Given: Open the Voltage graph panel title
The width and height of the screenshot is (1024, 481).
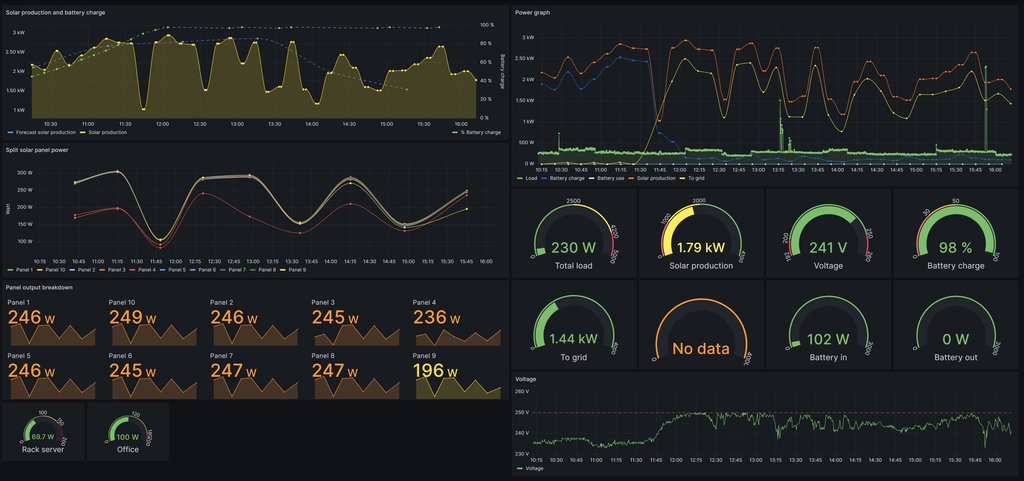Looking at the screenshot, I should coord(526,380).
